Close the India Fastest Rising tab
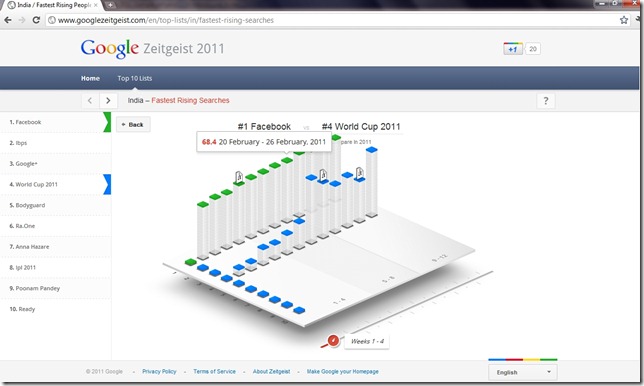Screen dimensions: 644x386 pos(96,5)
